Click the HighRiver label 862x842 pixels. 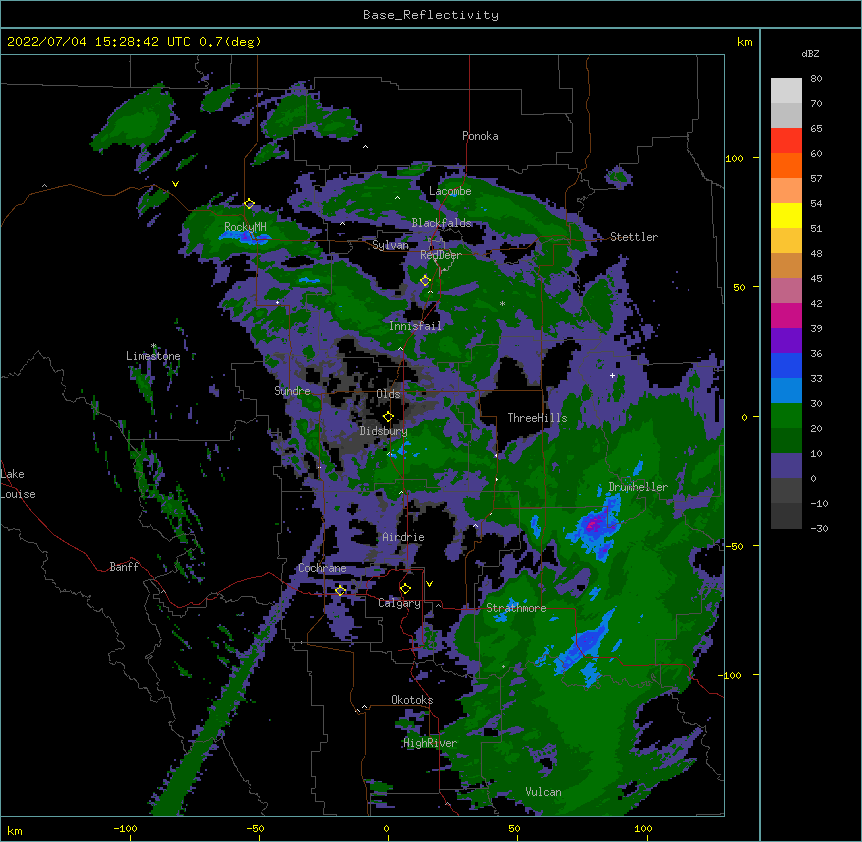[x=430, y=743]
